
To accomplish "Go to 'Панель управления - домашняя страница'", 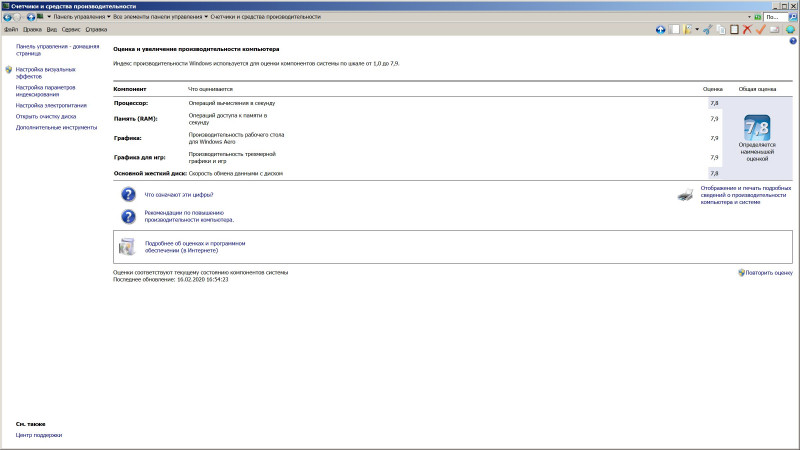I will tap(57, 49).
